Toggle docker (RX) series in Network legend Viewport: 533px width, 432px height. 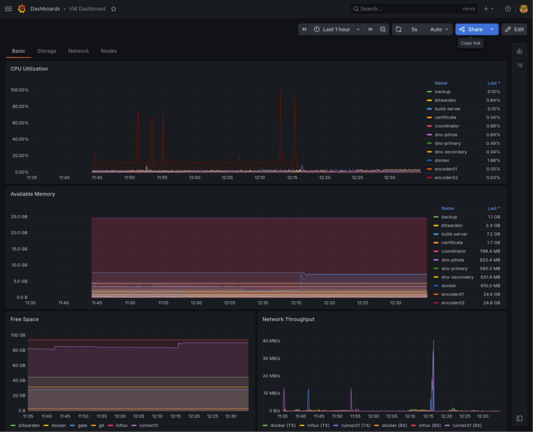(x=394, y=426)
